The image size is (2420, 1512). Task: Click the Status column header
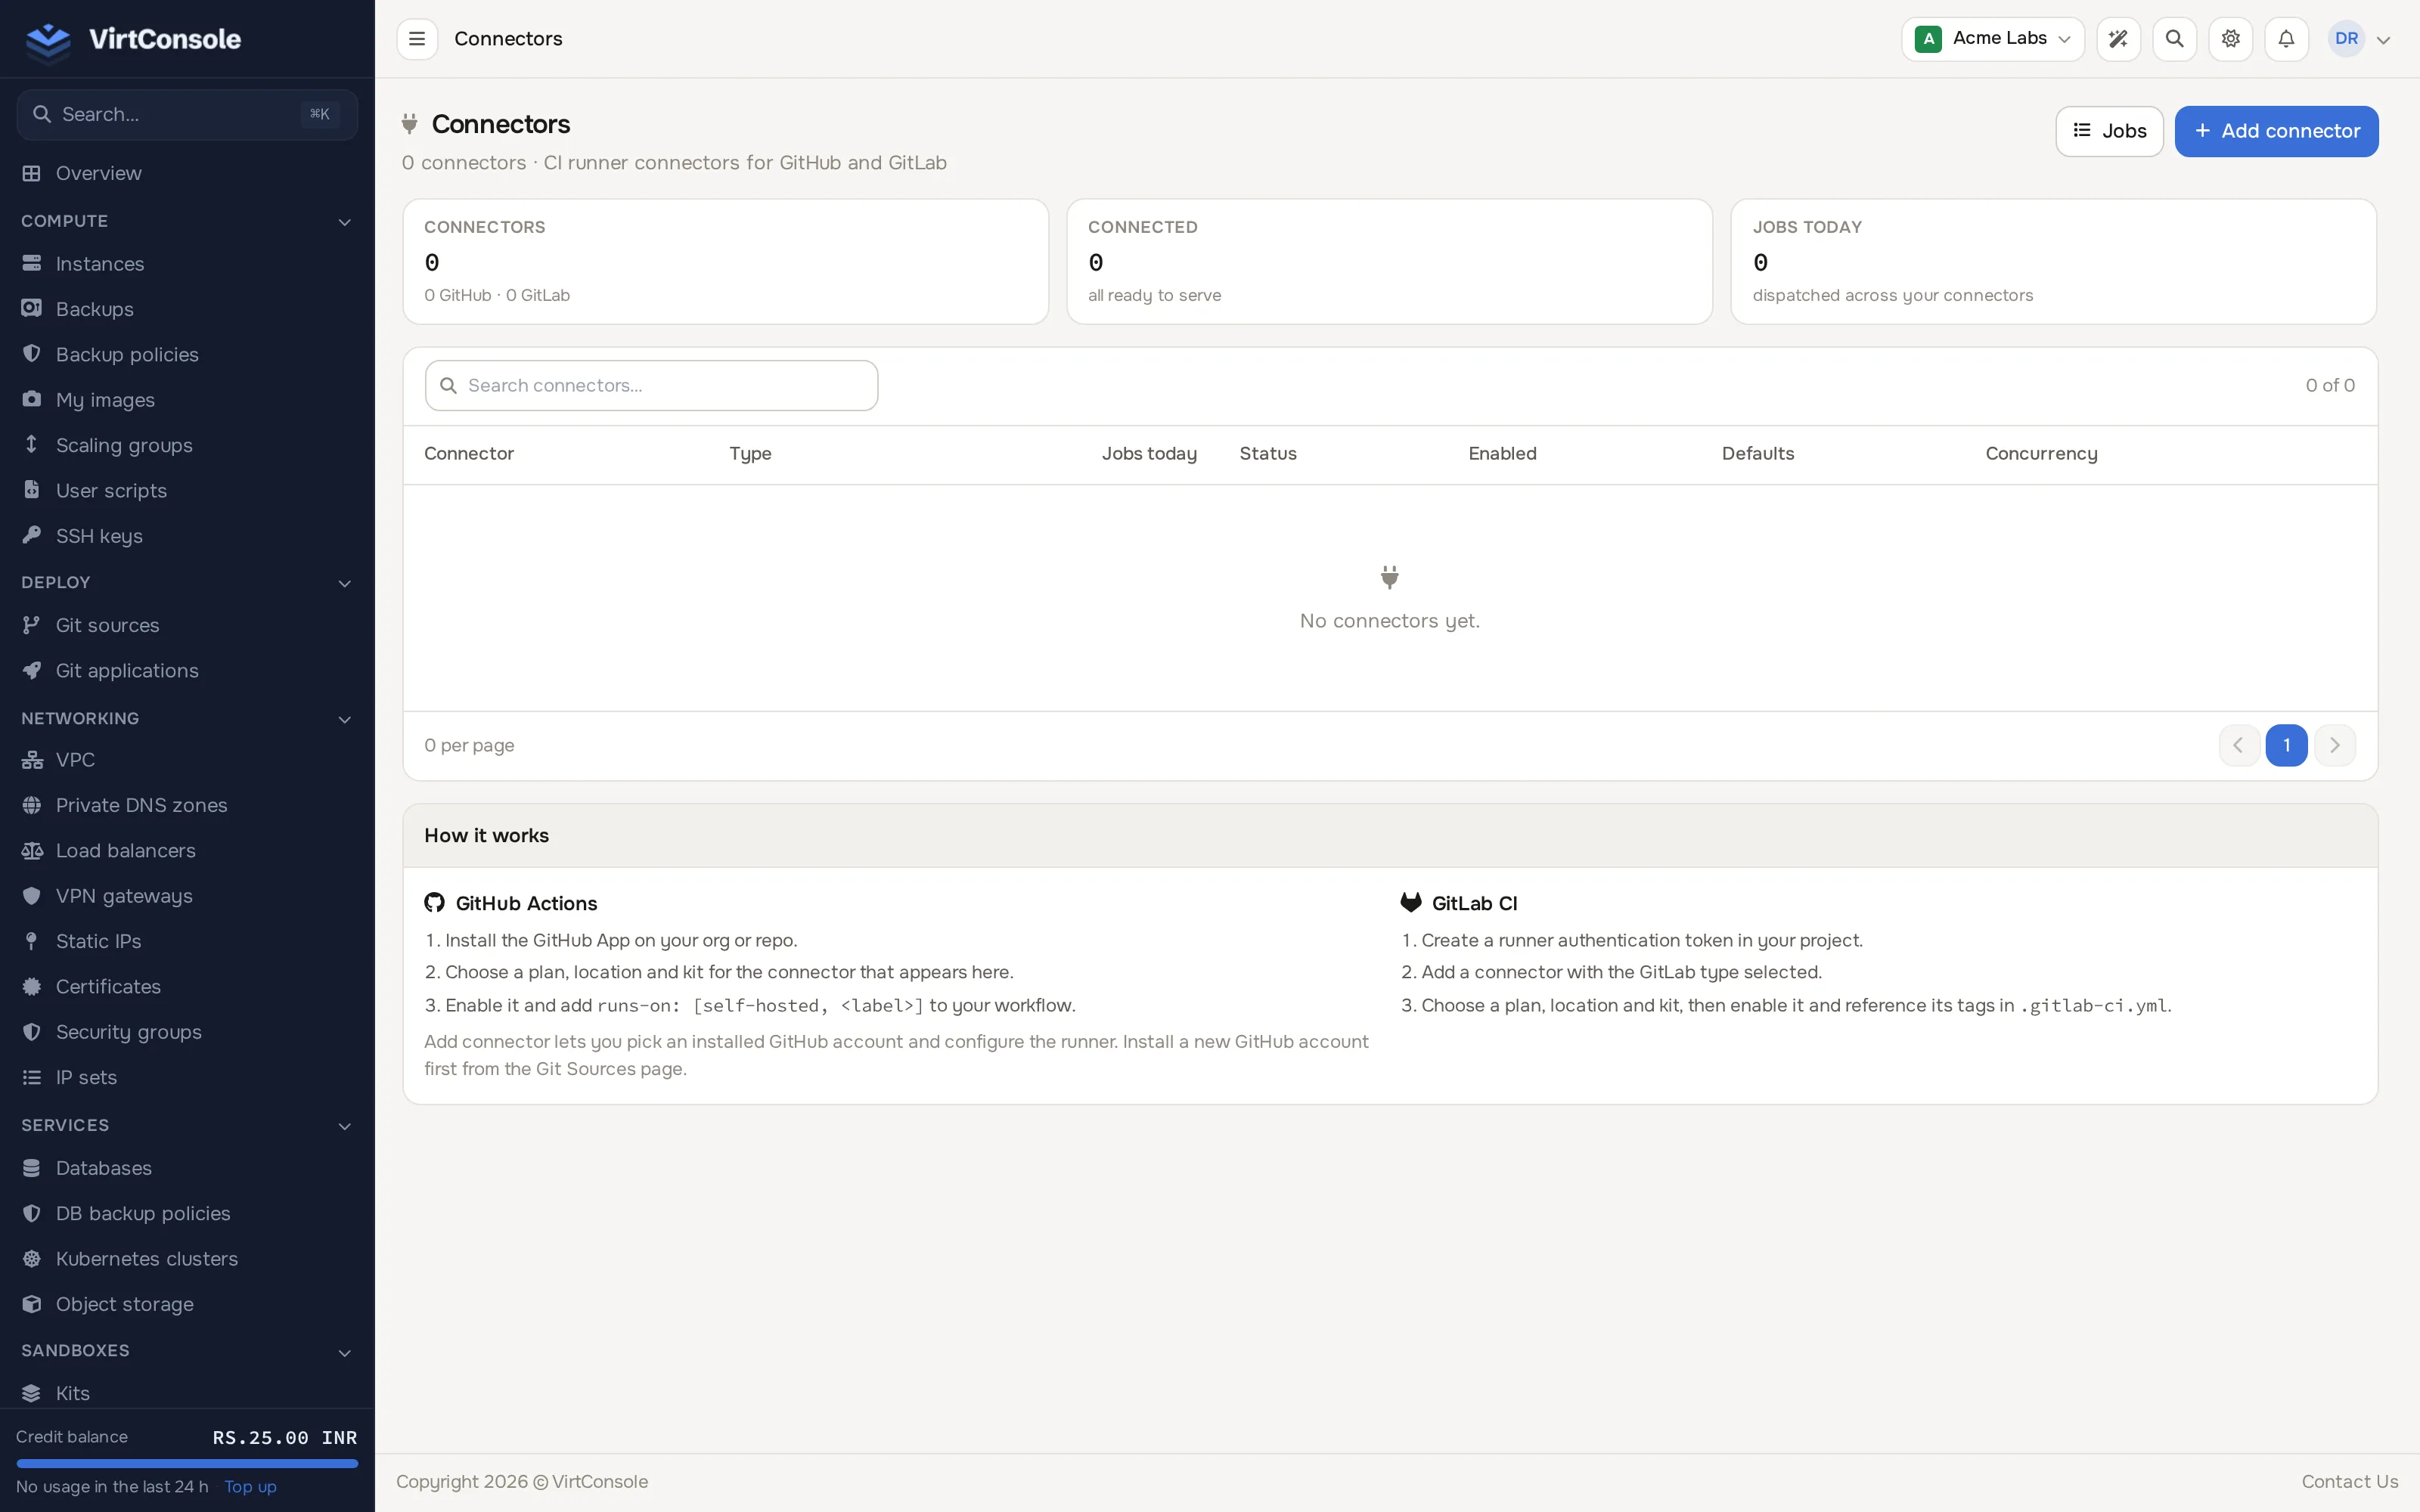[x=1267, y=454]
